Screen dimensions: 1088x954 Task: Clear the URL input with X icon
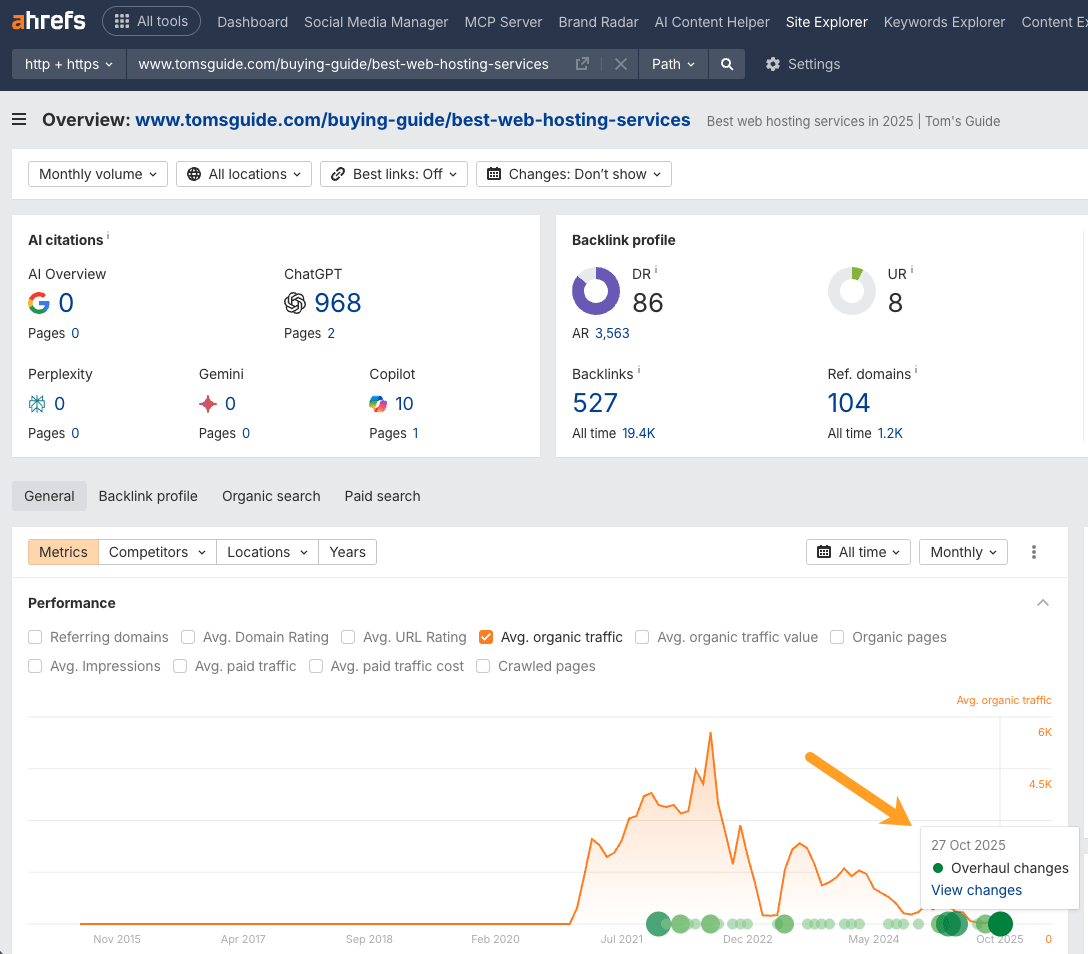click(620, 64)
